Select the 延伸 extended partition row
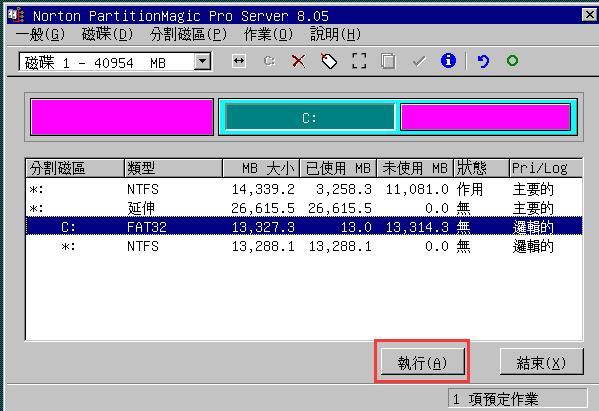 [x=304, y=208]
